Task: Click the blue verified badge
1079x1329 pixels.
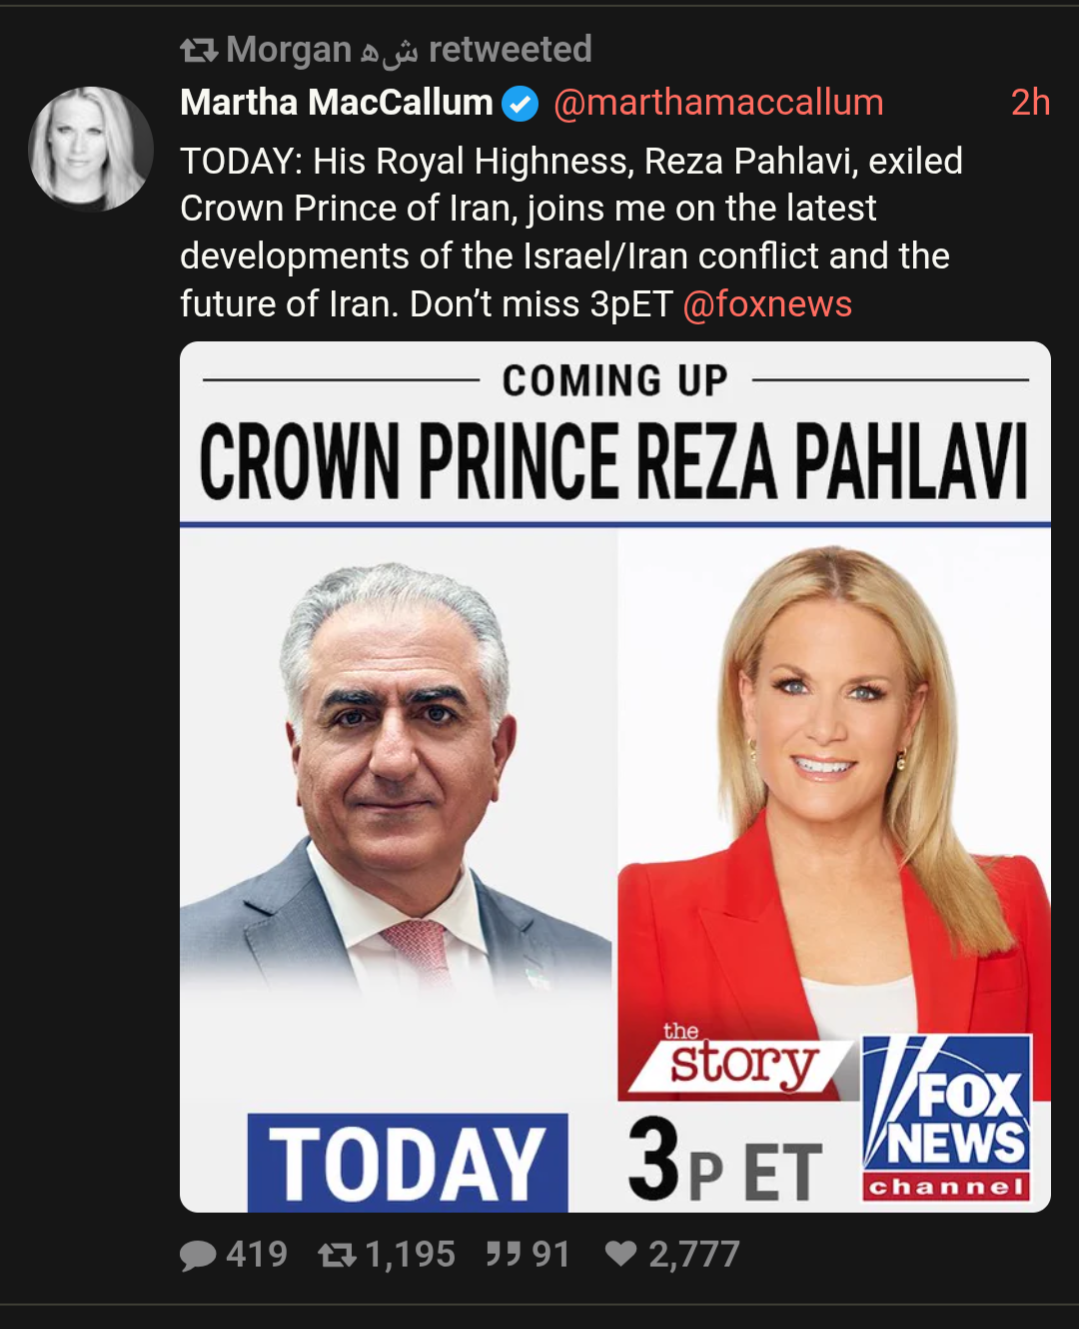Action: (x=519, y=103)
